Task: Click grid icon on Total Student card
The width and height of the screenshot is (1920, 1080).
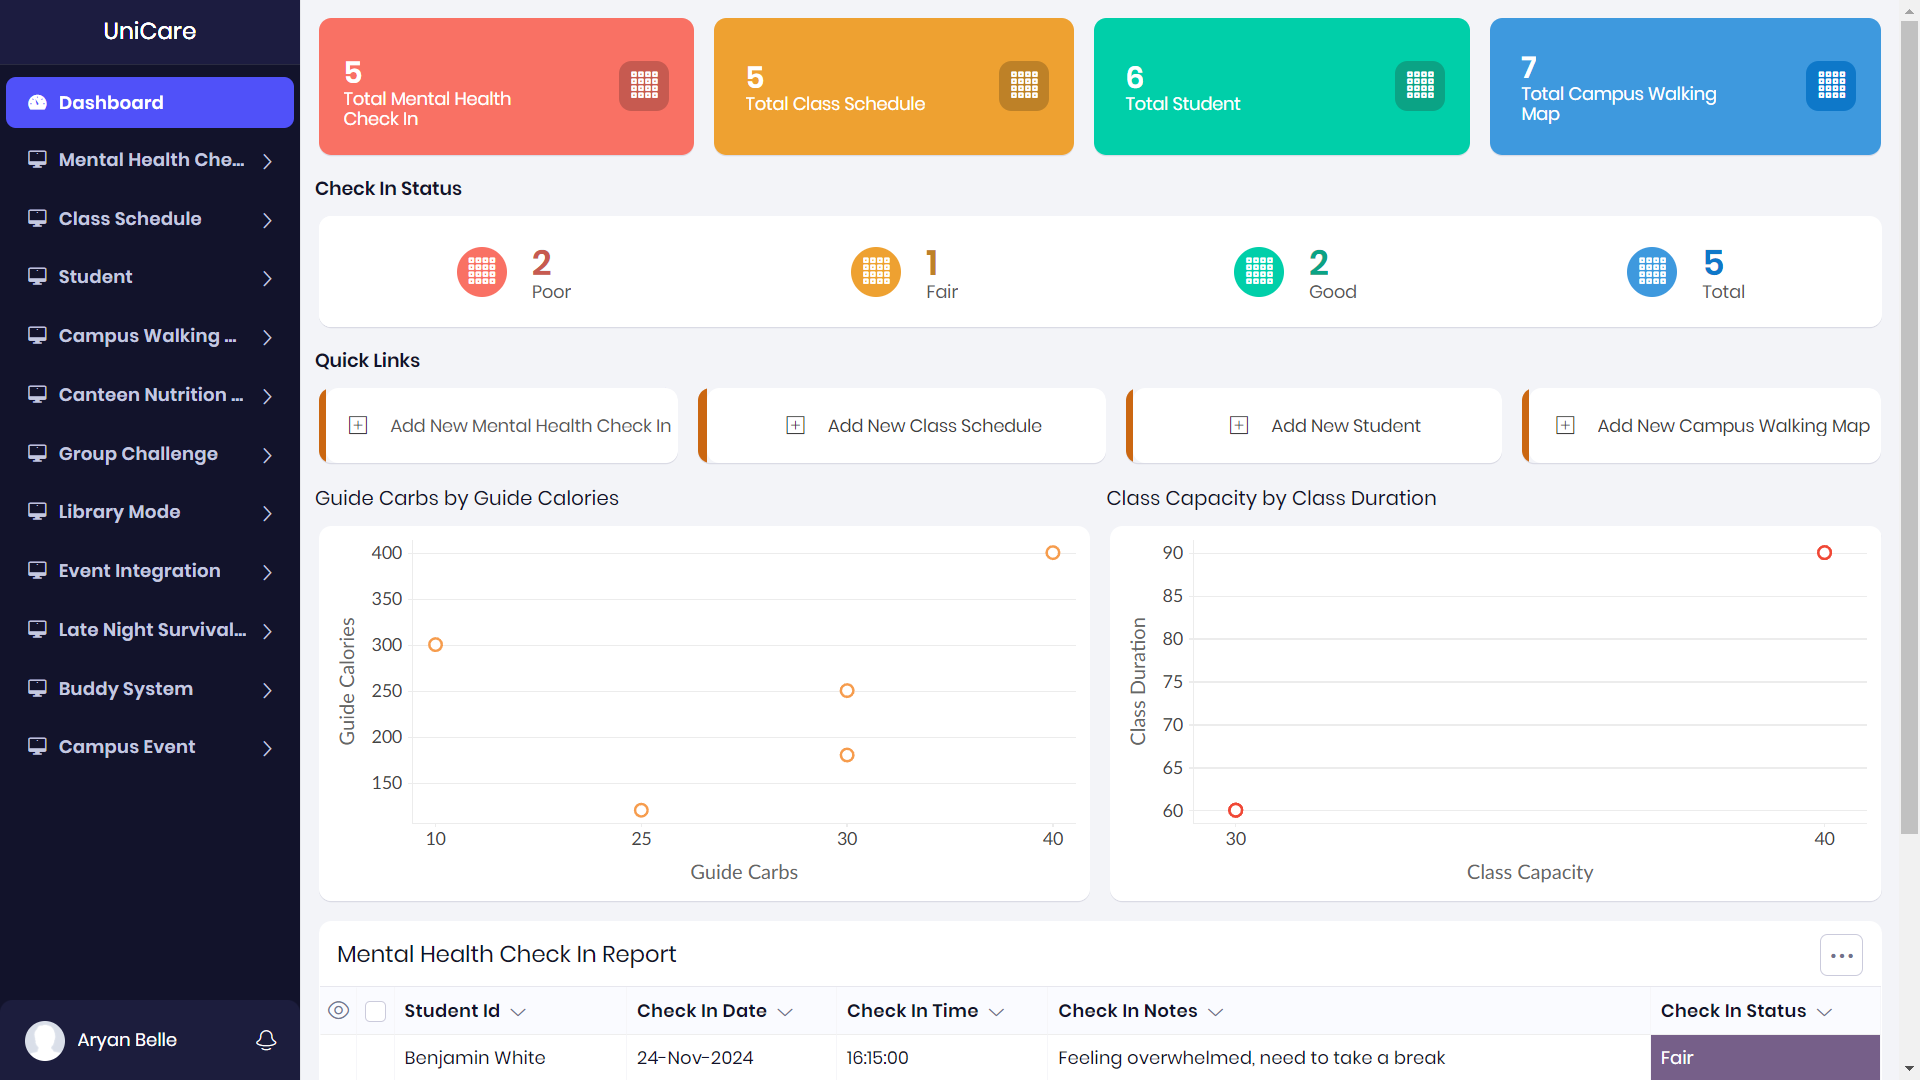Action: pos(1419,86)
